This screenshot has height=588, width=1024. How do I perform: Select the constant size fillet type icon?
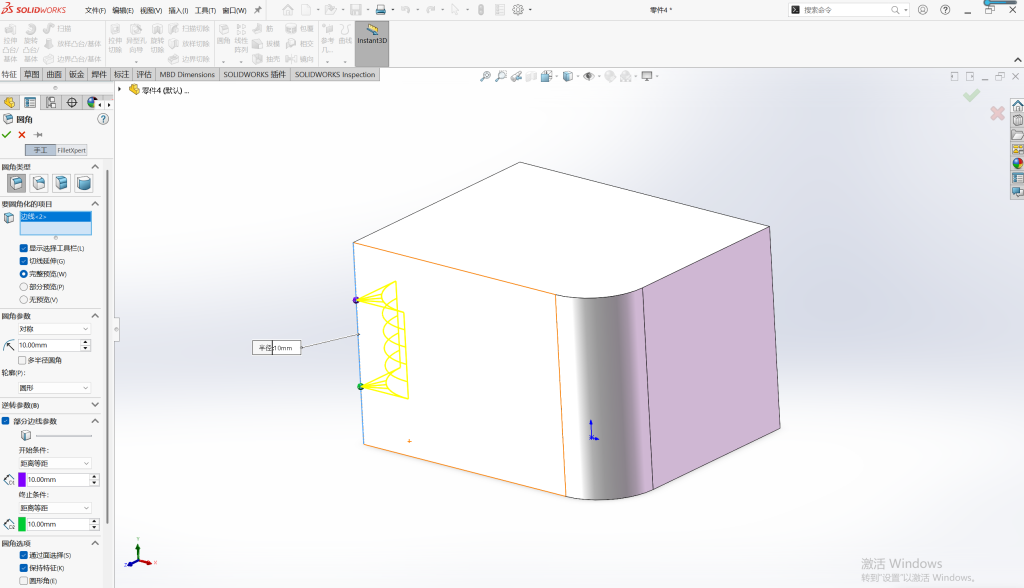click(x=17, y=183)
